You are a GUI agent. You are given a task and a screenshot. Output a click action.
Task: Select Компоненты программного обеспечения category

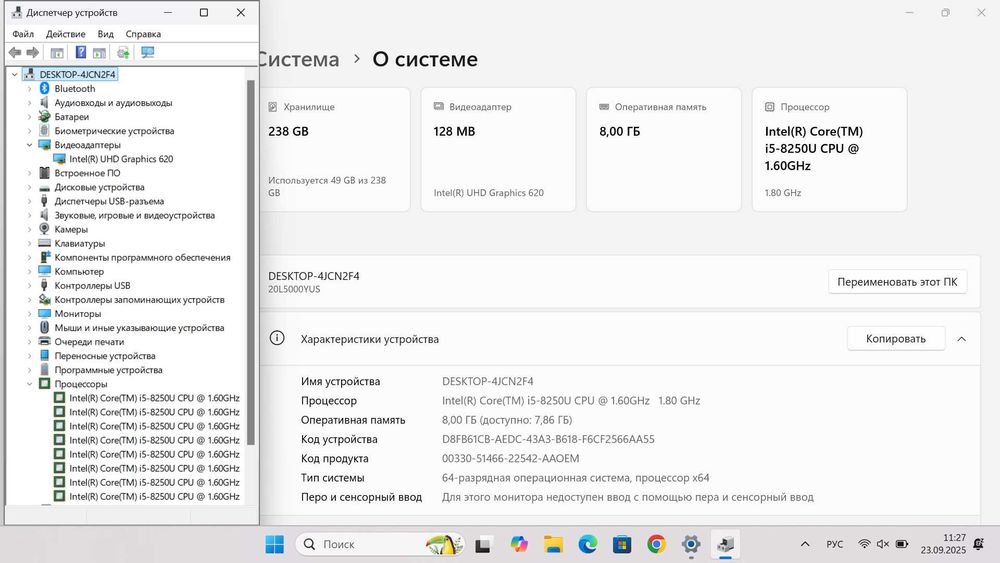pyautogui.click(x=142, y=258)
